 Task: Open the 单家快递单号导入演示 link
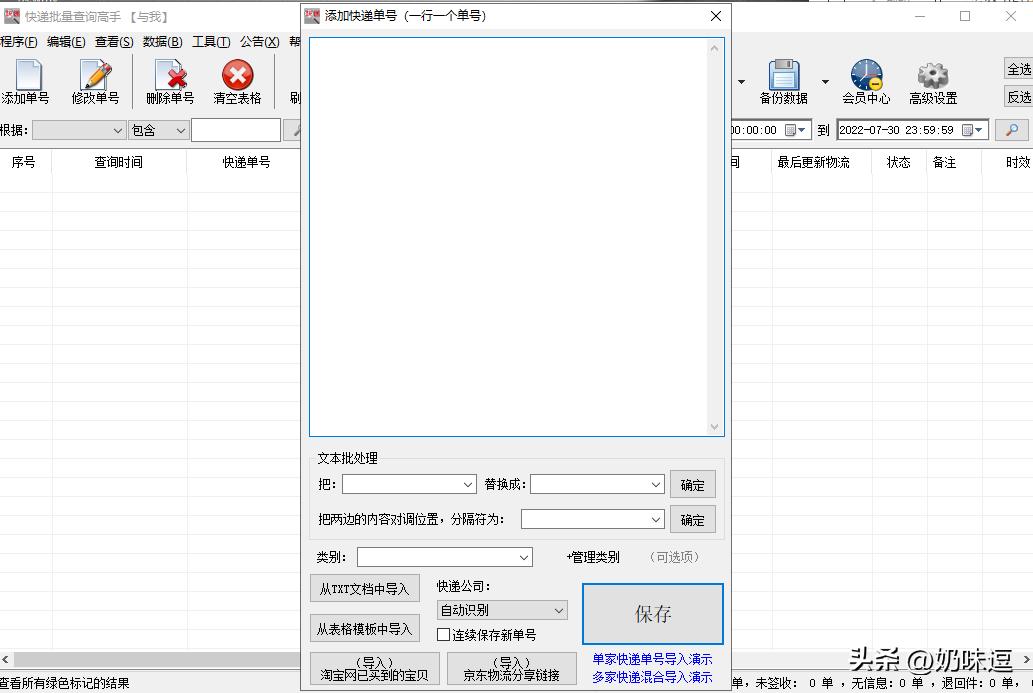click(650, 659)
